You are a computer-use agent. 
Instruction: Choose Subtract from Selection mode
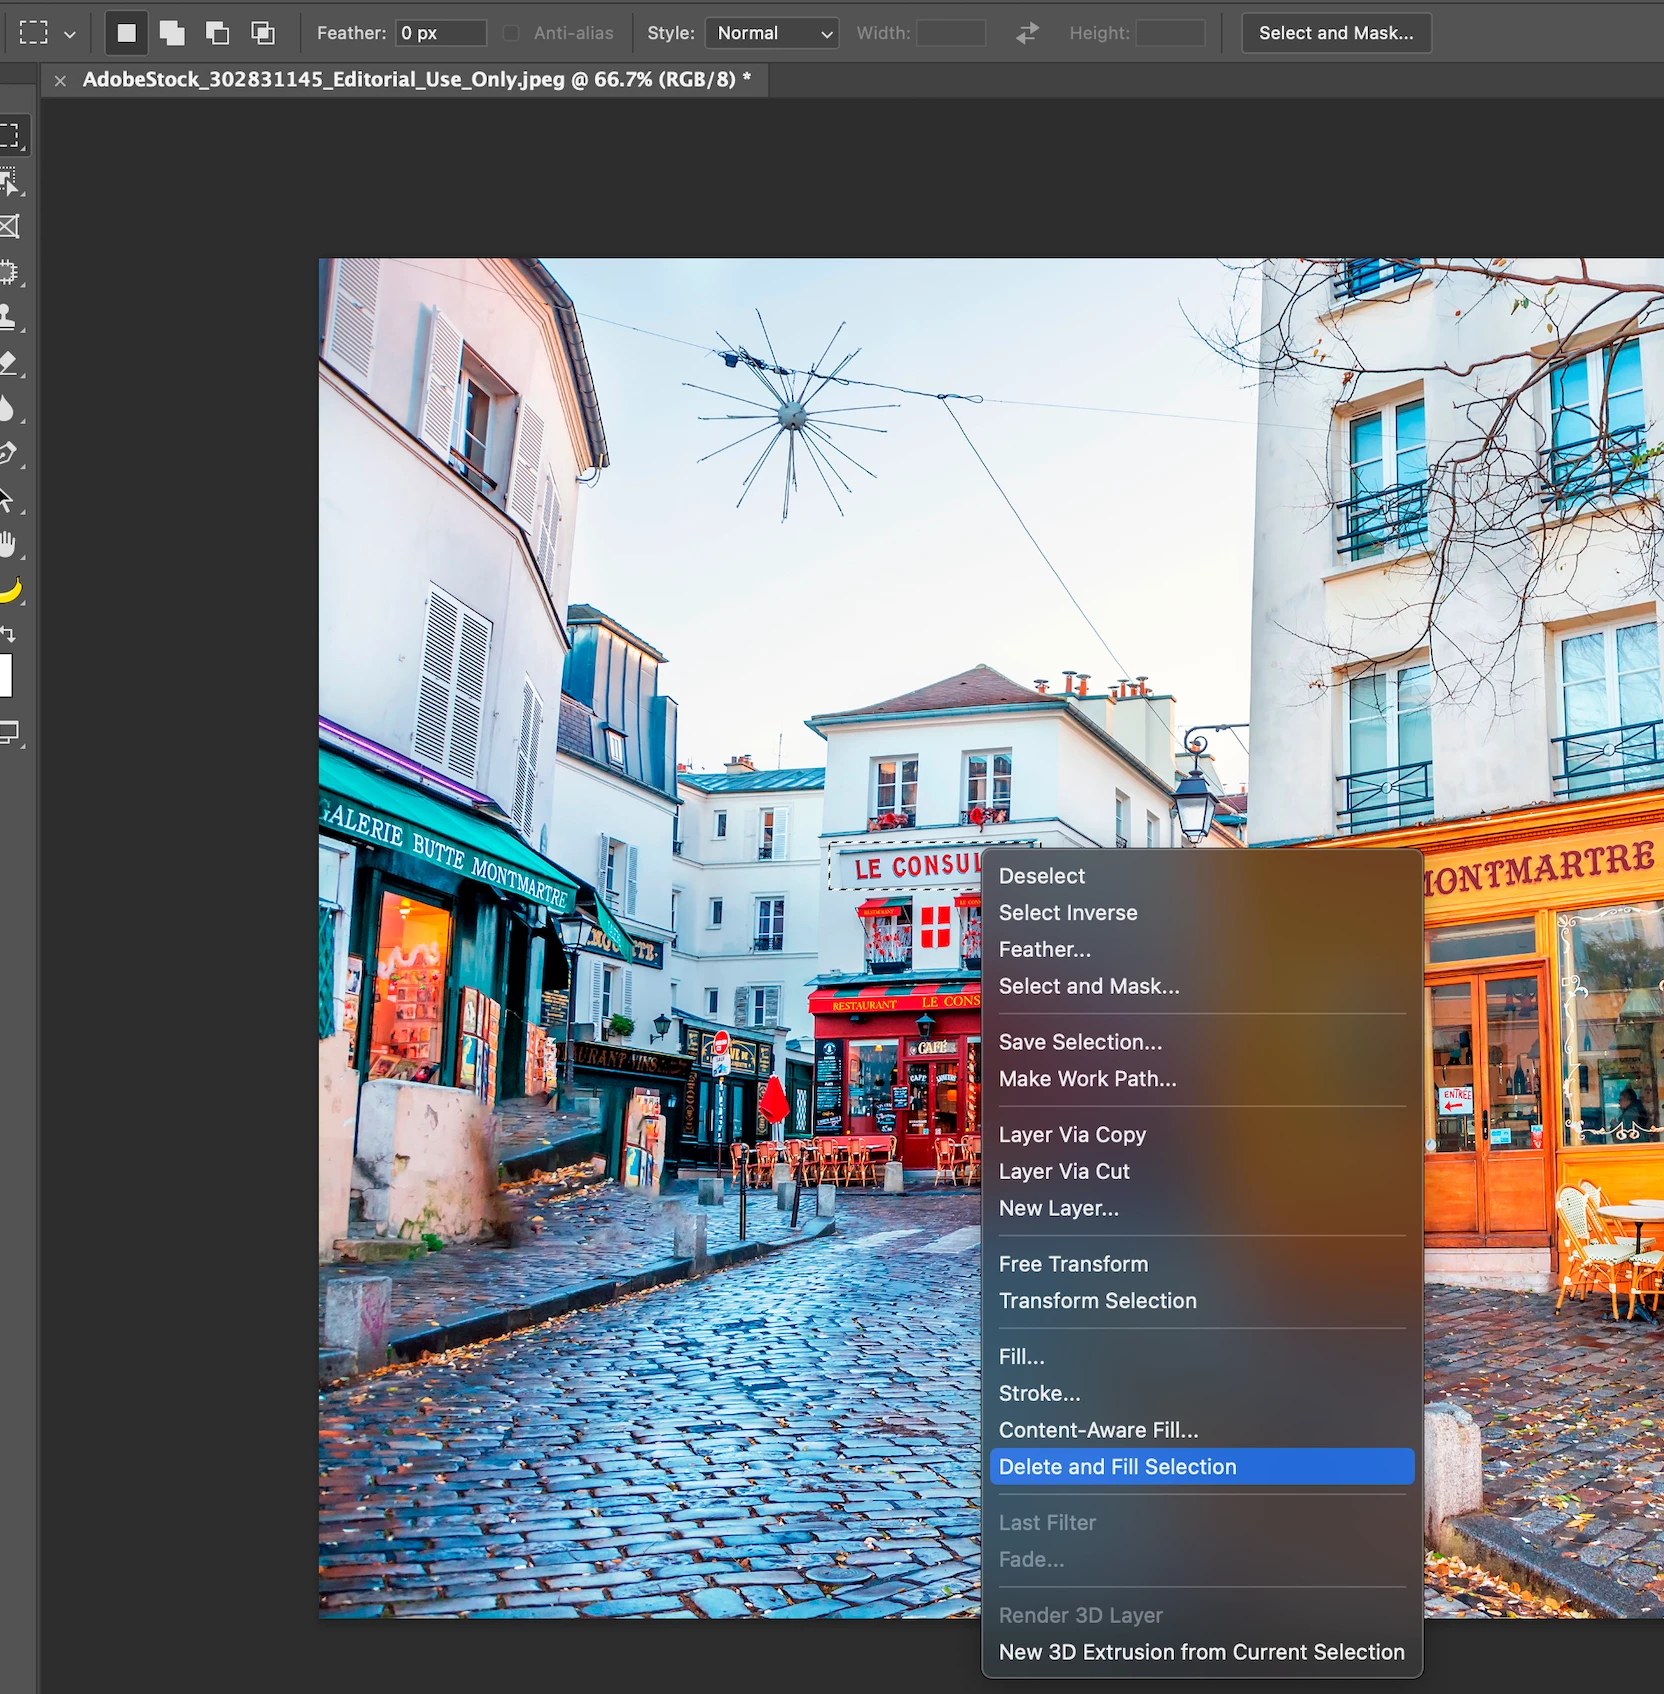click(x=217, y=33)
